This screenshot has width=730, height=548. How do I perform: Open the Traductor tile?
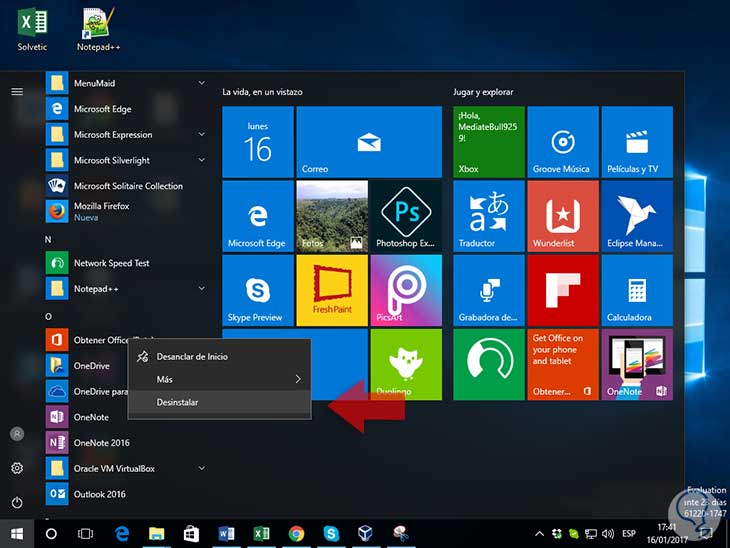point(489,216)
